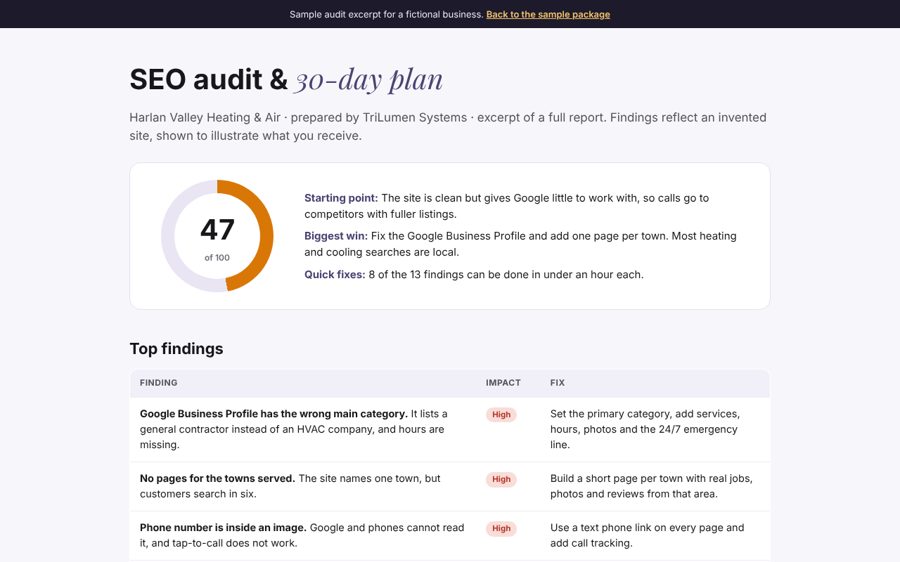This screenshot has width=900, height=562.
Task: Click the score donut chart showing 47
Action: pyautogui.click(x=217, y=236)
